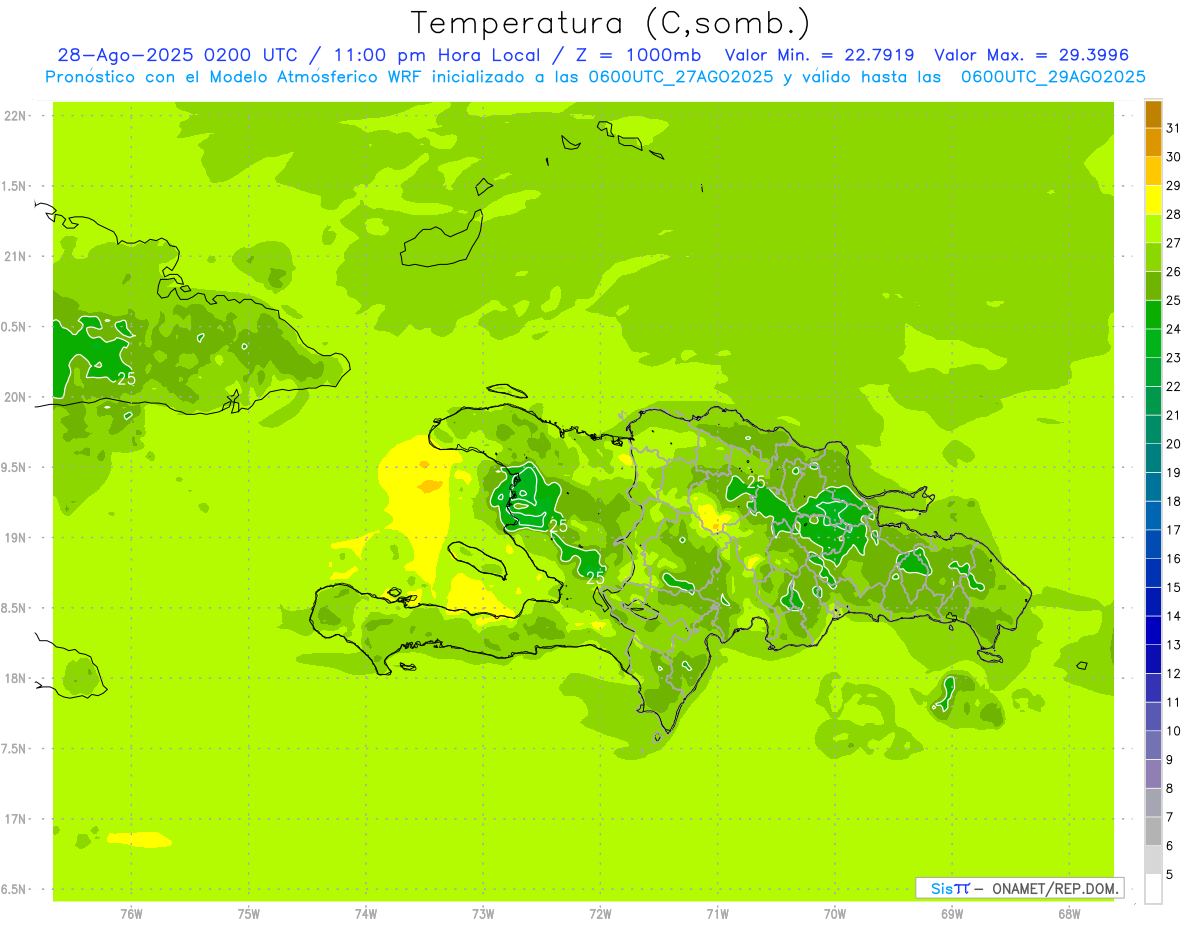Click the longitude axis label '71W'
Image resolution: width=1200 pixels, height=927 pixels.
click(x=717, y=914)
